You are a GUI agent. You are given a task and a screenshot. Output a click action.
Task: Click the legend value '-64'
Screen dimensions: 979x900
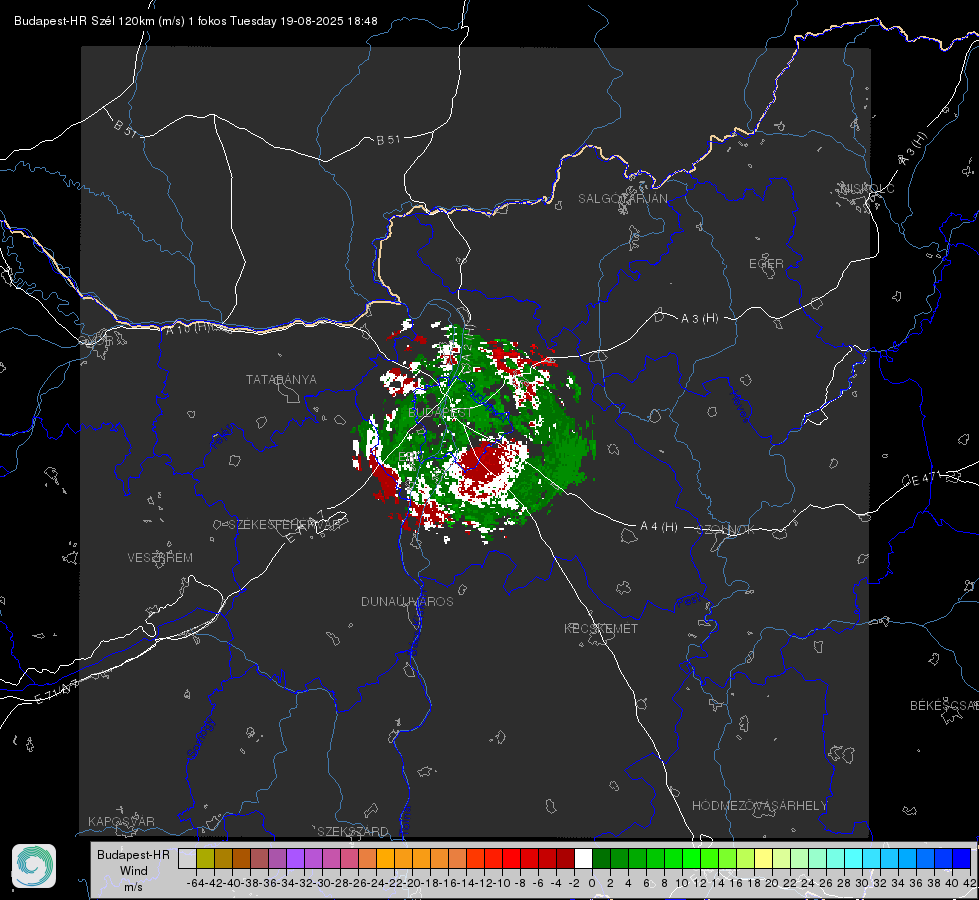coord(195,883)
